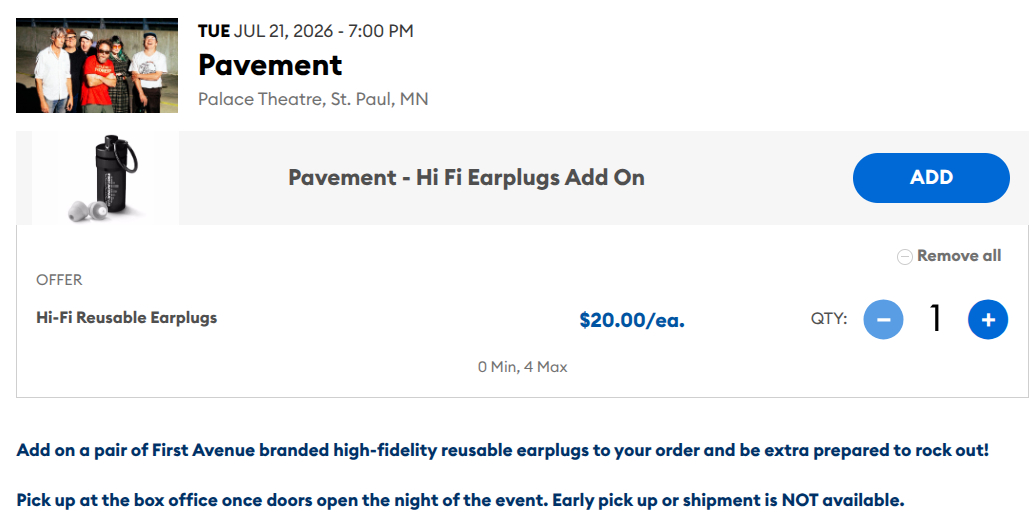Viewport: 1034px width, 532px height.
Task: Open the Pavement band photo thumbnail
Action: [97, 65]
